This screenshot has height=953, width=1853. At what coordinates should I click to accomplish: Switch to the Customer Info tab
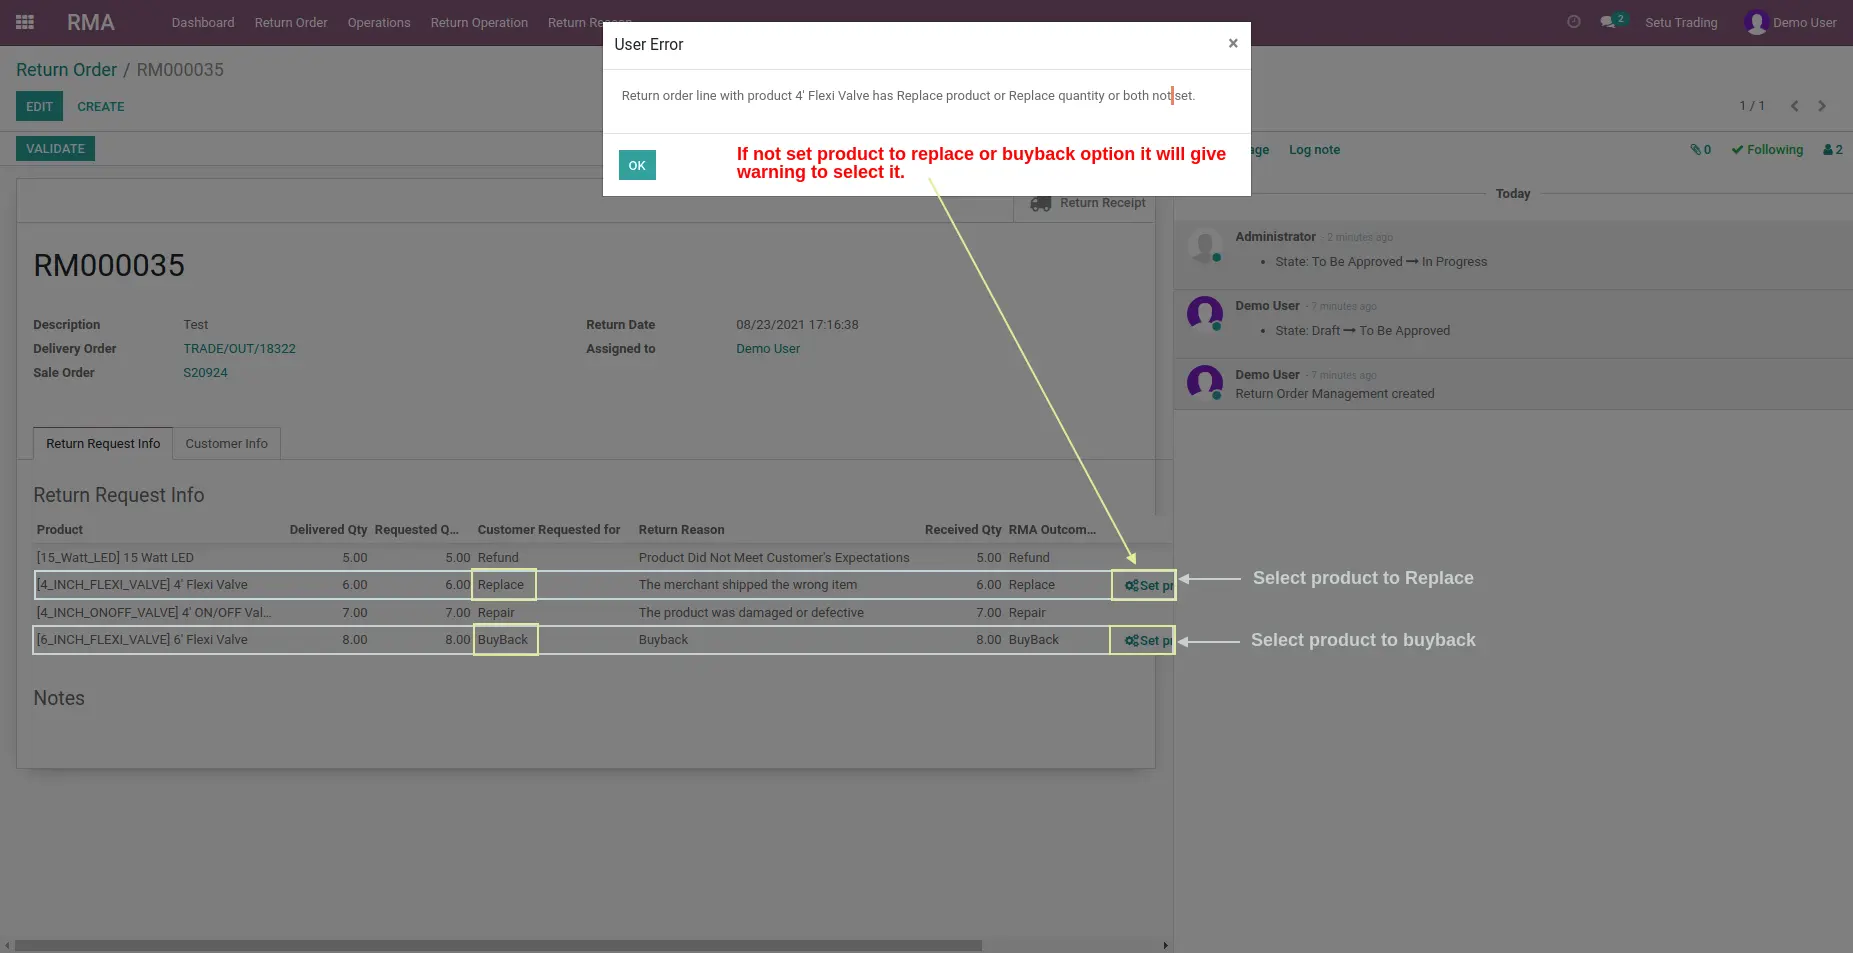(227, 443)
